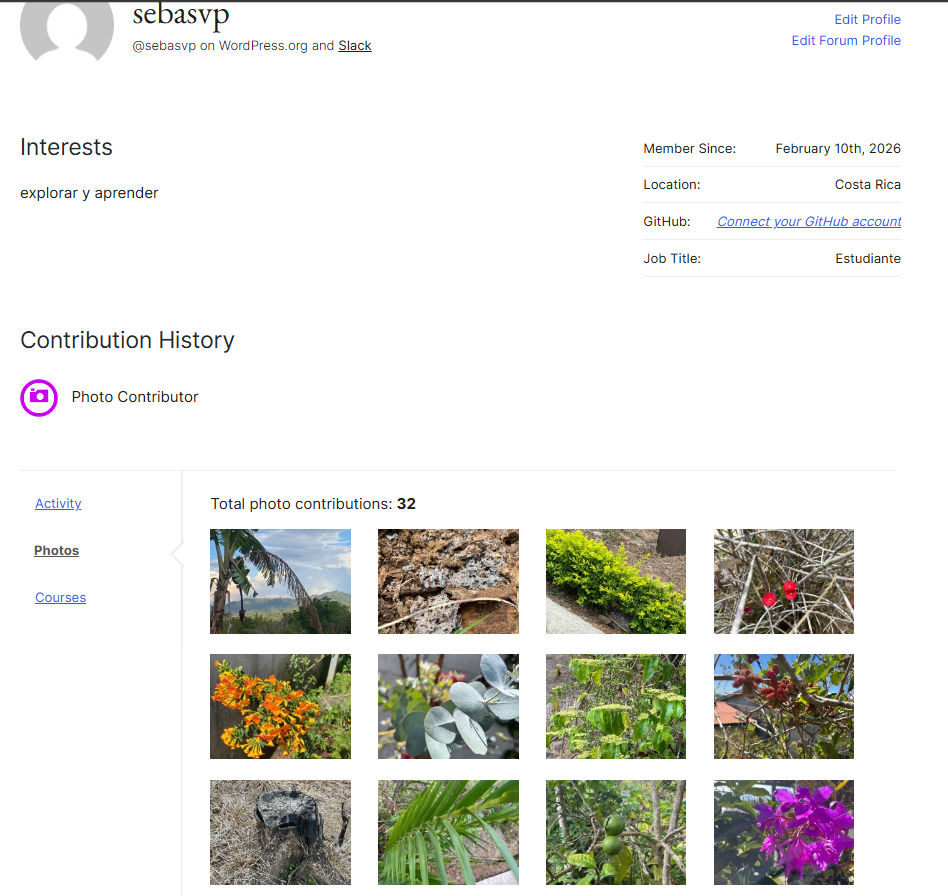Open the eucalyptus blue-gray leaves photo
The height and width of the screenshot is (896, 948).
(448, 706)
